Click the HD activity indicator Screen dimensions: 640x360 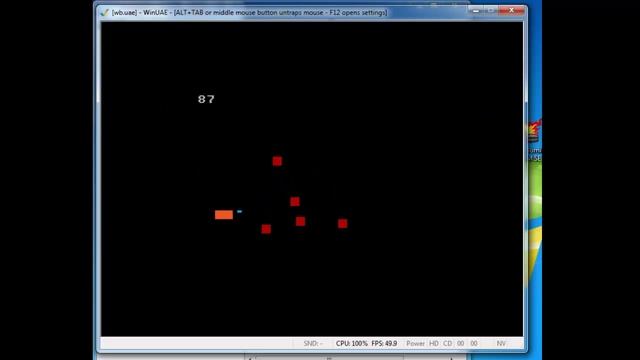tap(434, 344)
